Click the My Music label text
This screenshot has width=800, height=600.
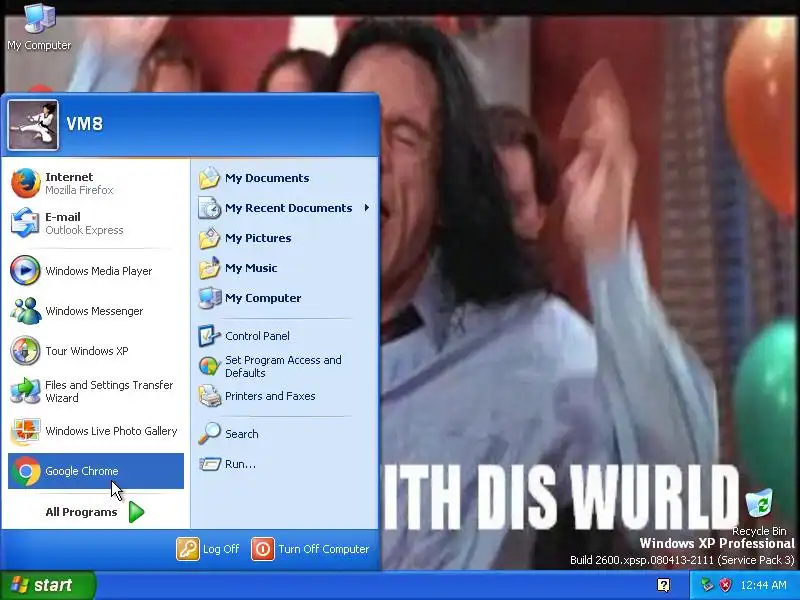click(251, 268)
